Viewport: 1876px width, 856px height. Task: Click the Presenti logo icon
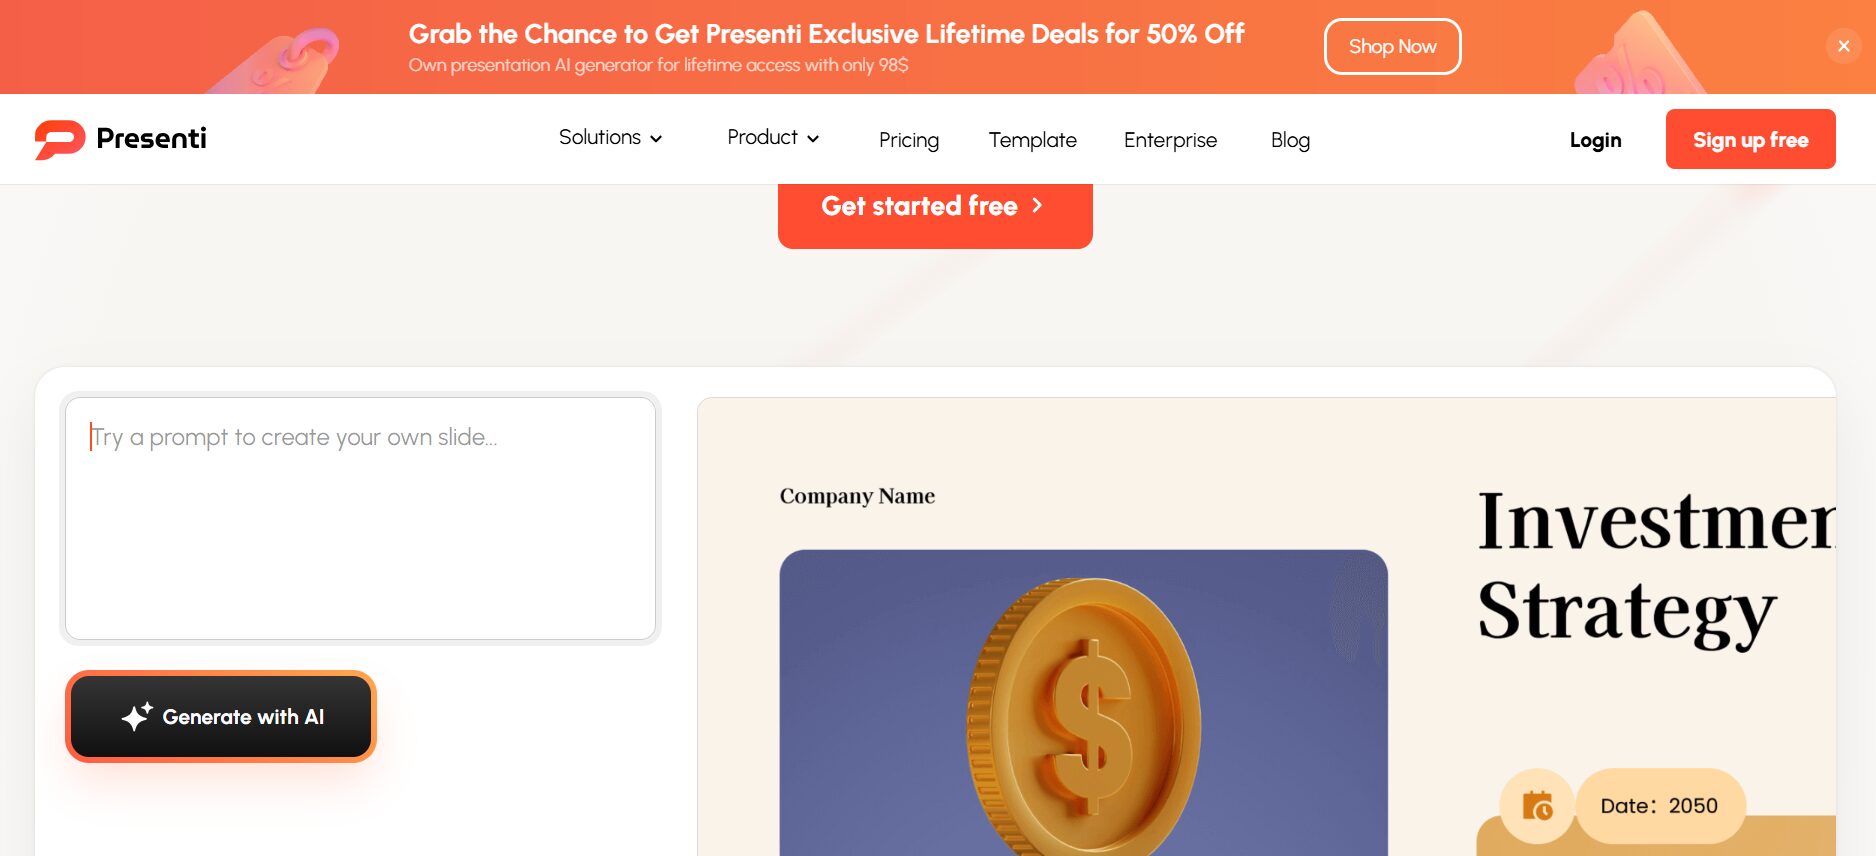pyautogui.click(x=59, y=139)
